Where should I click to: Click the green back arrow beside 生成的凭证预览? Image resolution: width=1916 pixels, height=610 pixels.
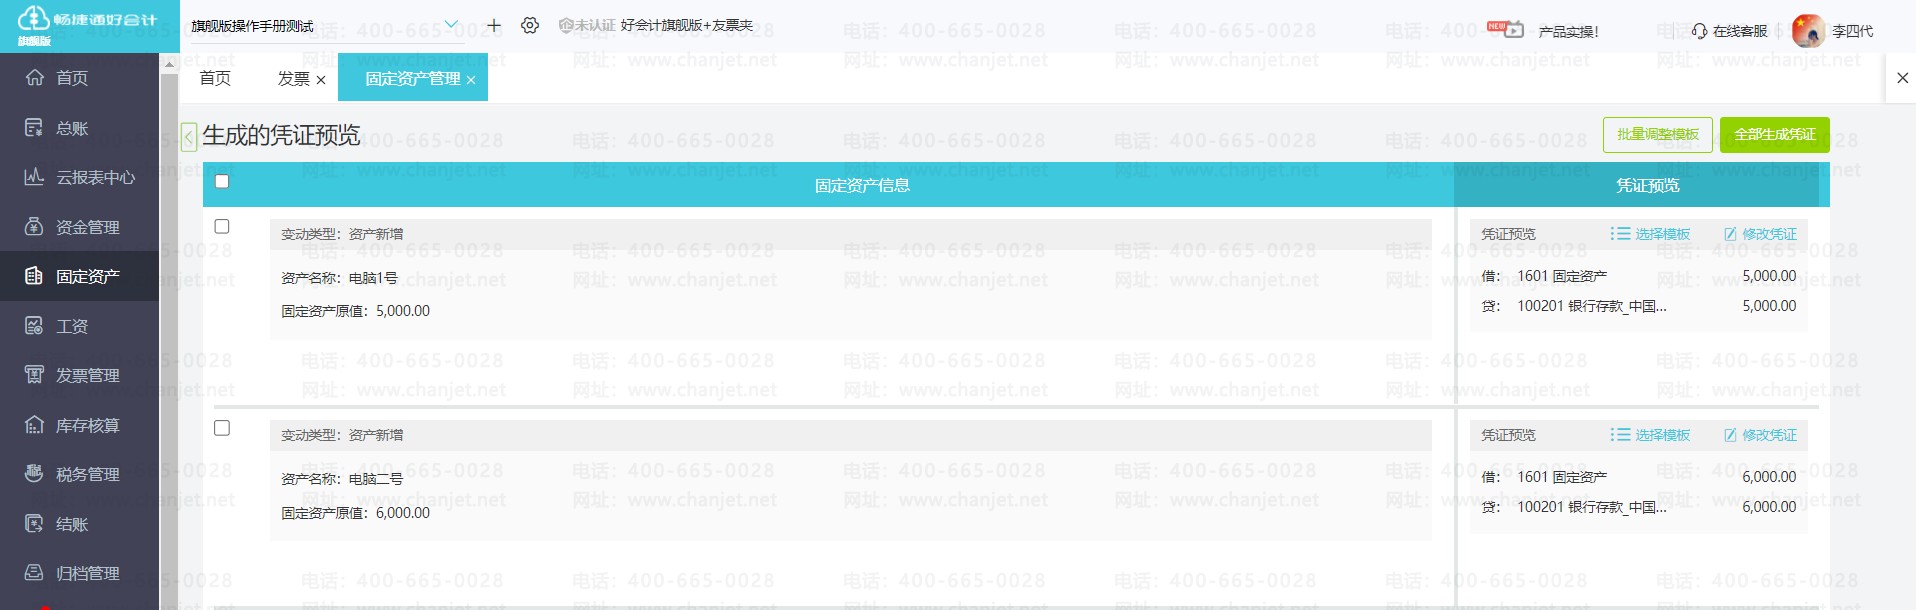coord(189,137)
